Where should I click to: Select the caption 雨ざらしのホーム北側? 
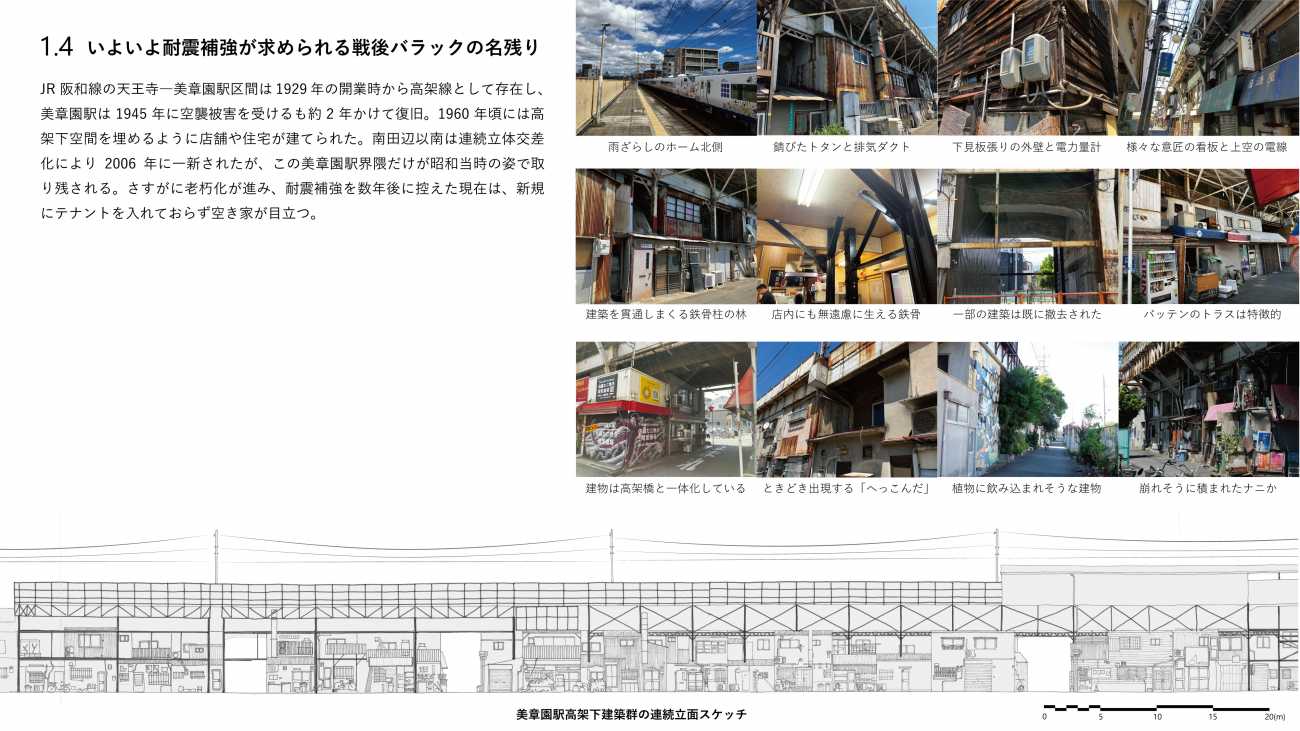click(x=665, y=147)
